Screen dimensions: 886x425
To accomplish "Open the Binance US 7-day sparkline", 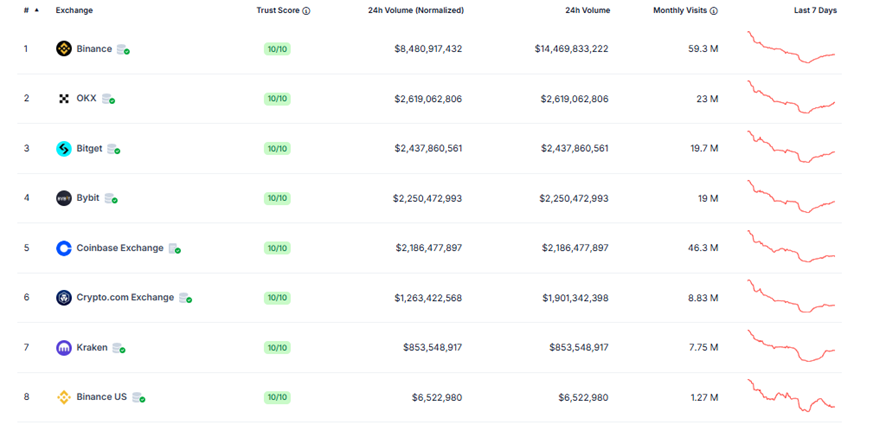I will point(791,396).
